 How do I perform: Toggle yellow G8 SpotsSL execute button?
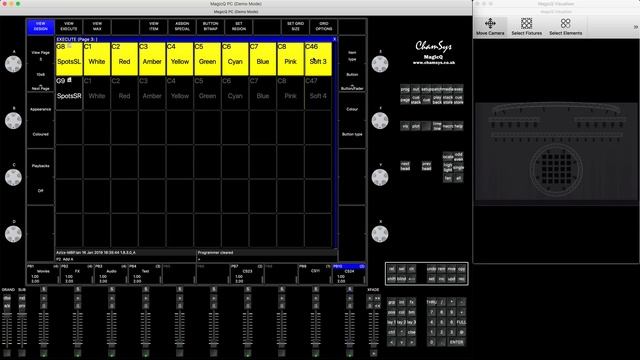pyautogui.click(x=69, y=59)
